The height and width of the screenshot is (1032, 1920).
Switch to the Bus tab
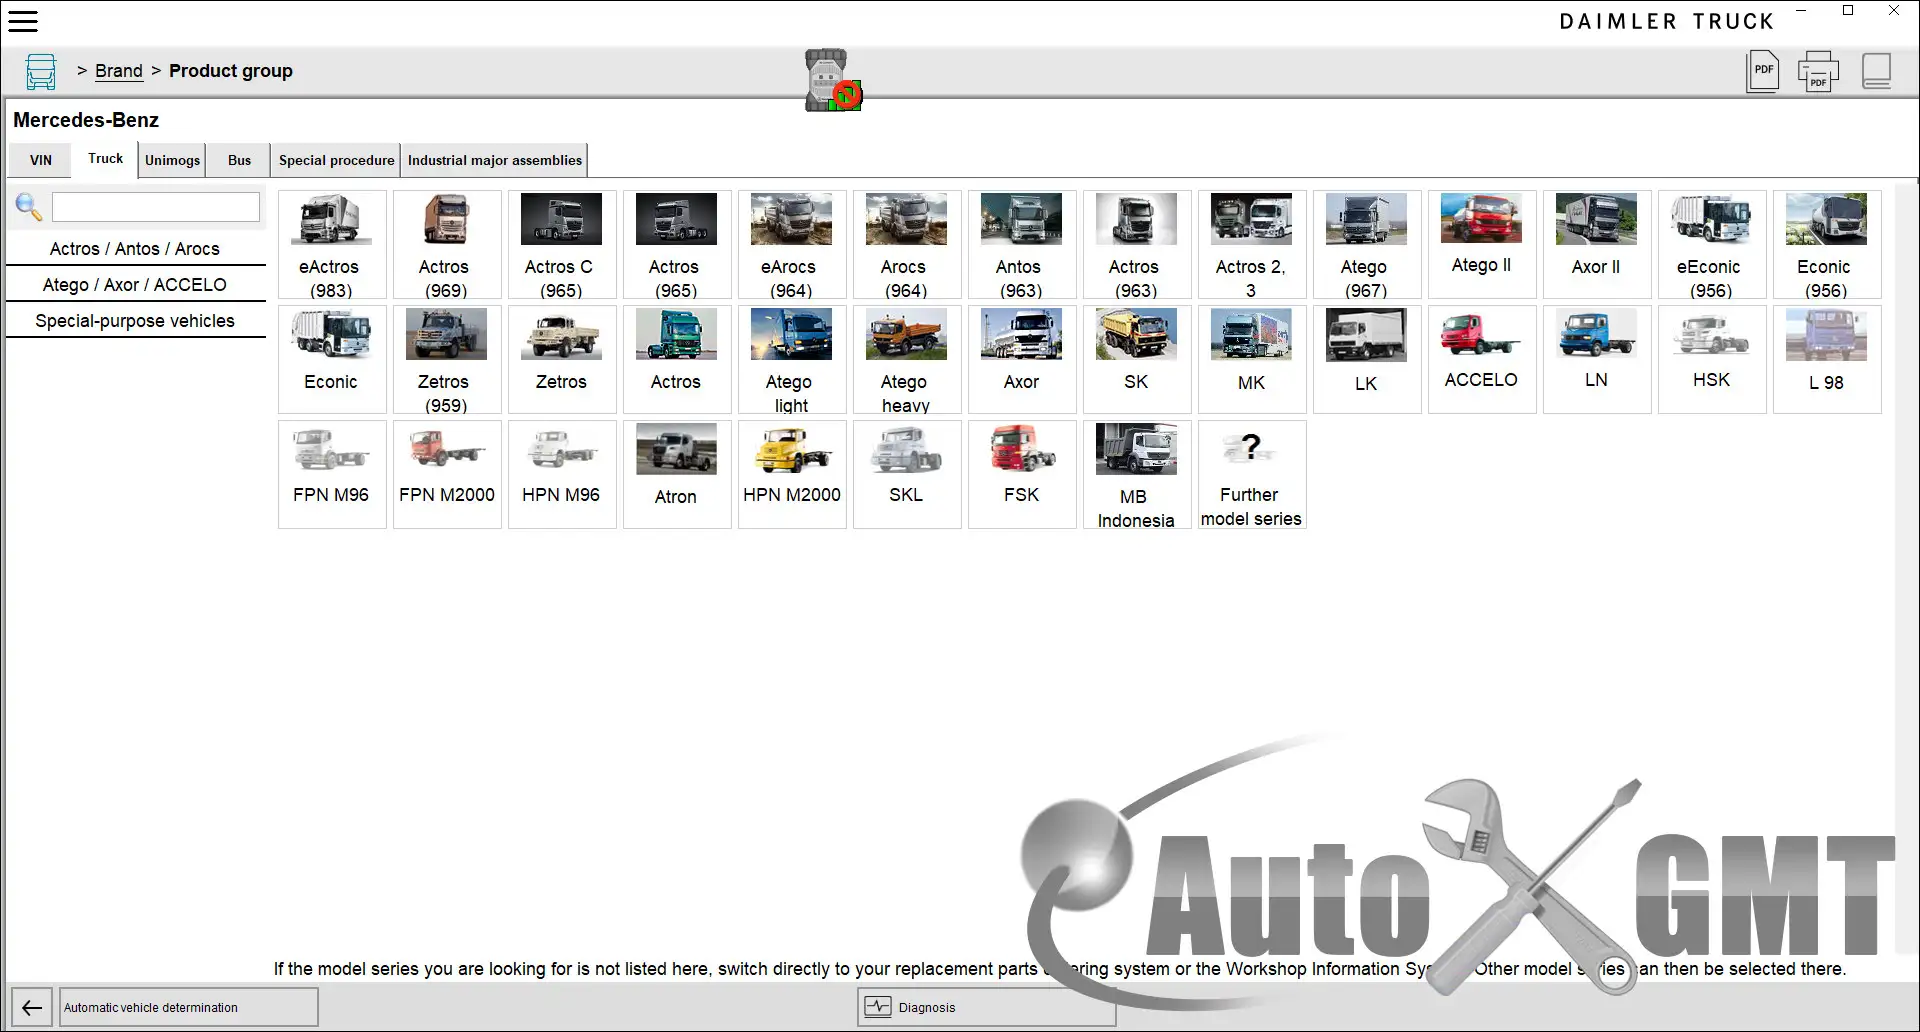pyautogui.click(x=239, y=160)
